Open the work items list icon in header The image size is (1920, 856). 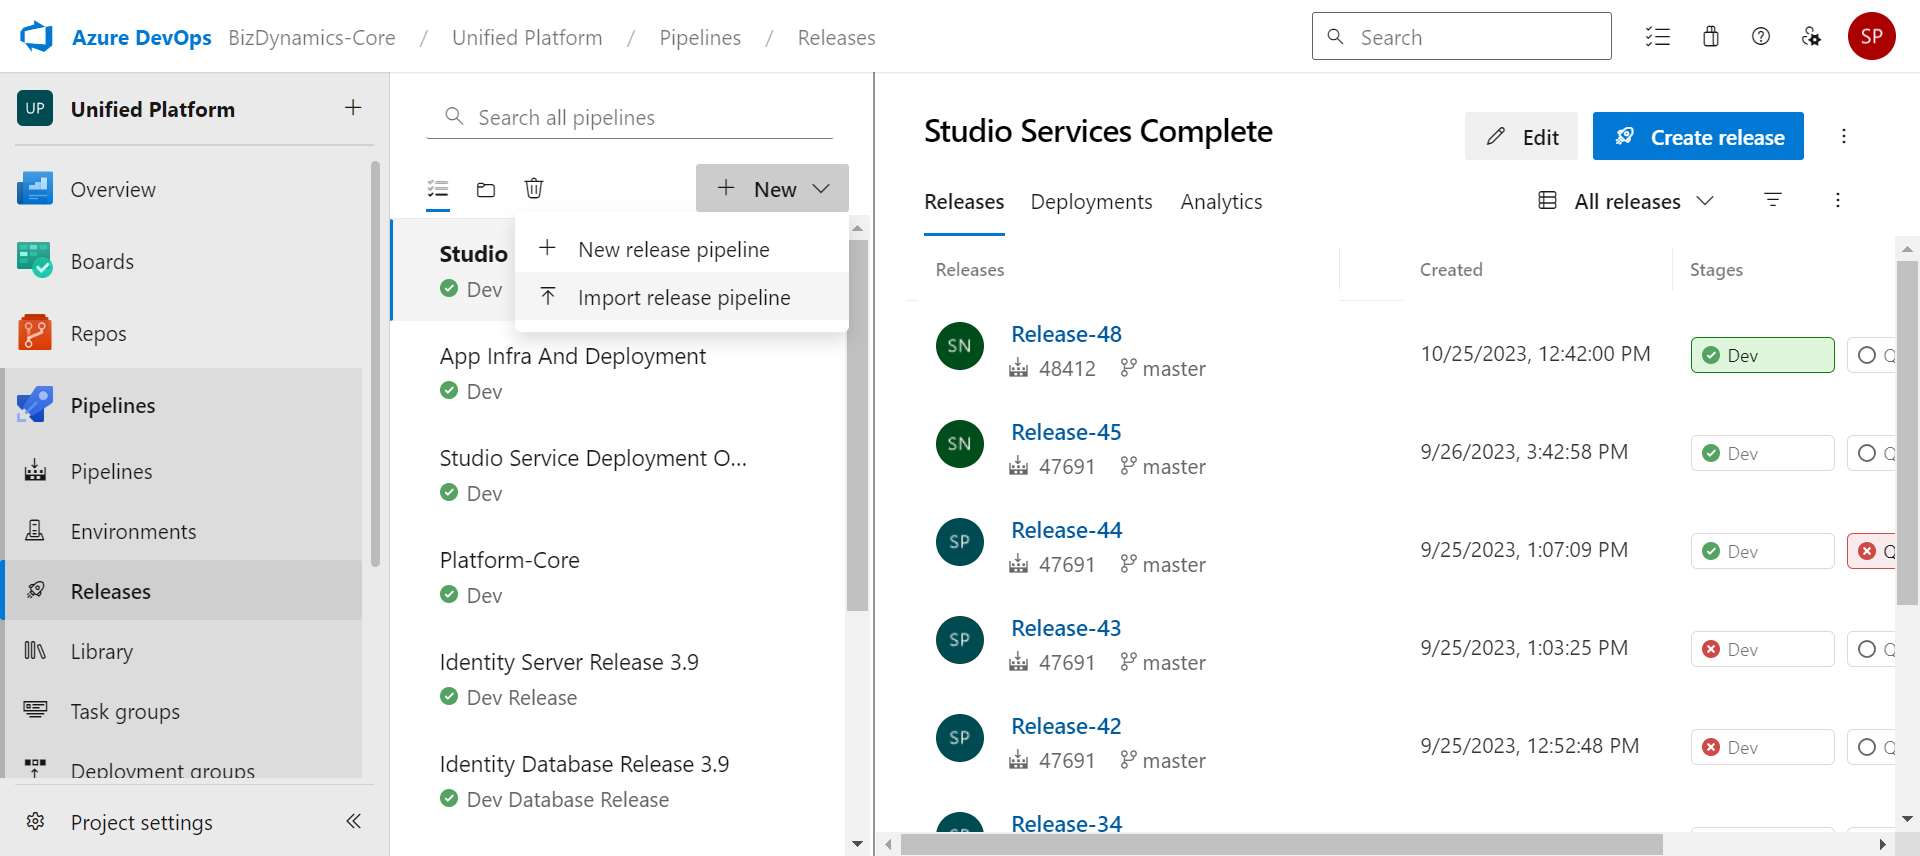click(1658, 37)
